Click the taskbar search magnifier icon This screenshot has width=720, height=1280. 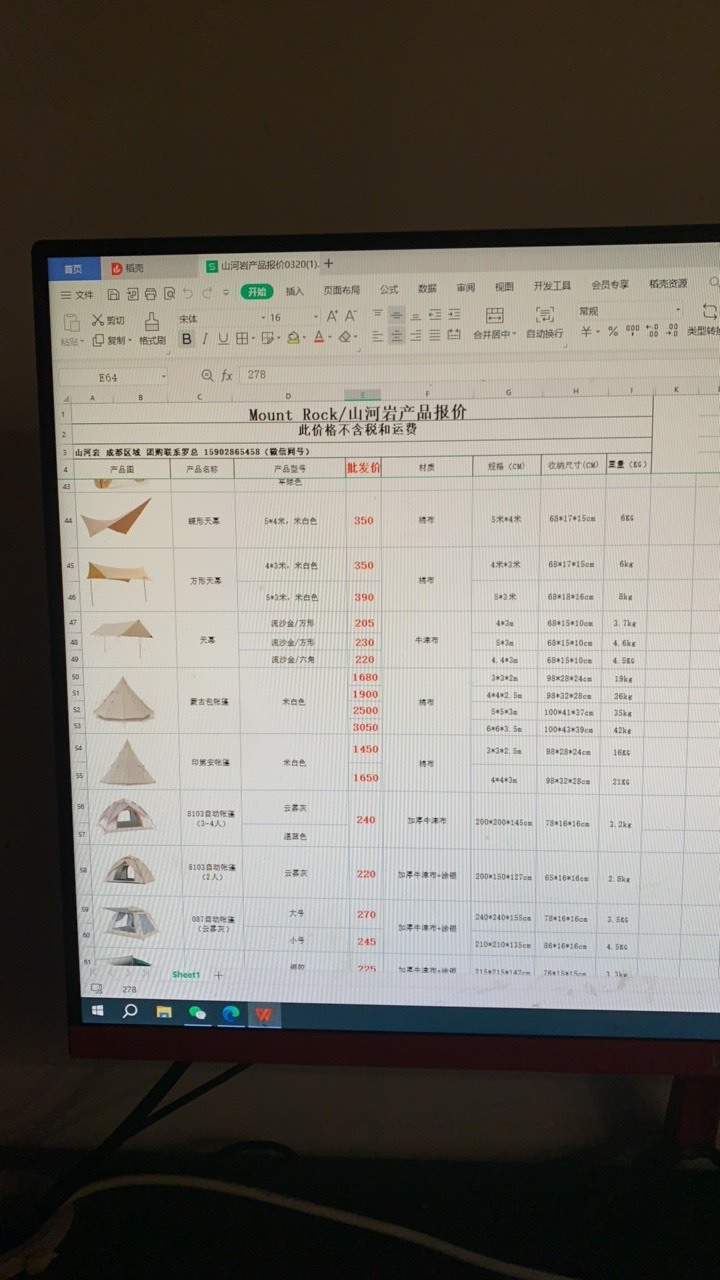click(130, 1011)
